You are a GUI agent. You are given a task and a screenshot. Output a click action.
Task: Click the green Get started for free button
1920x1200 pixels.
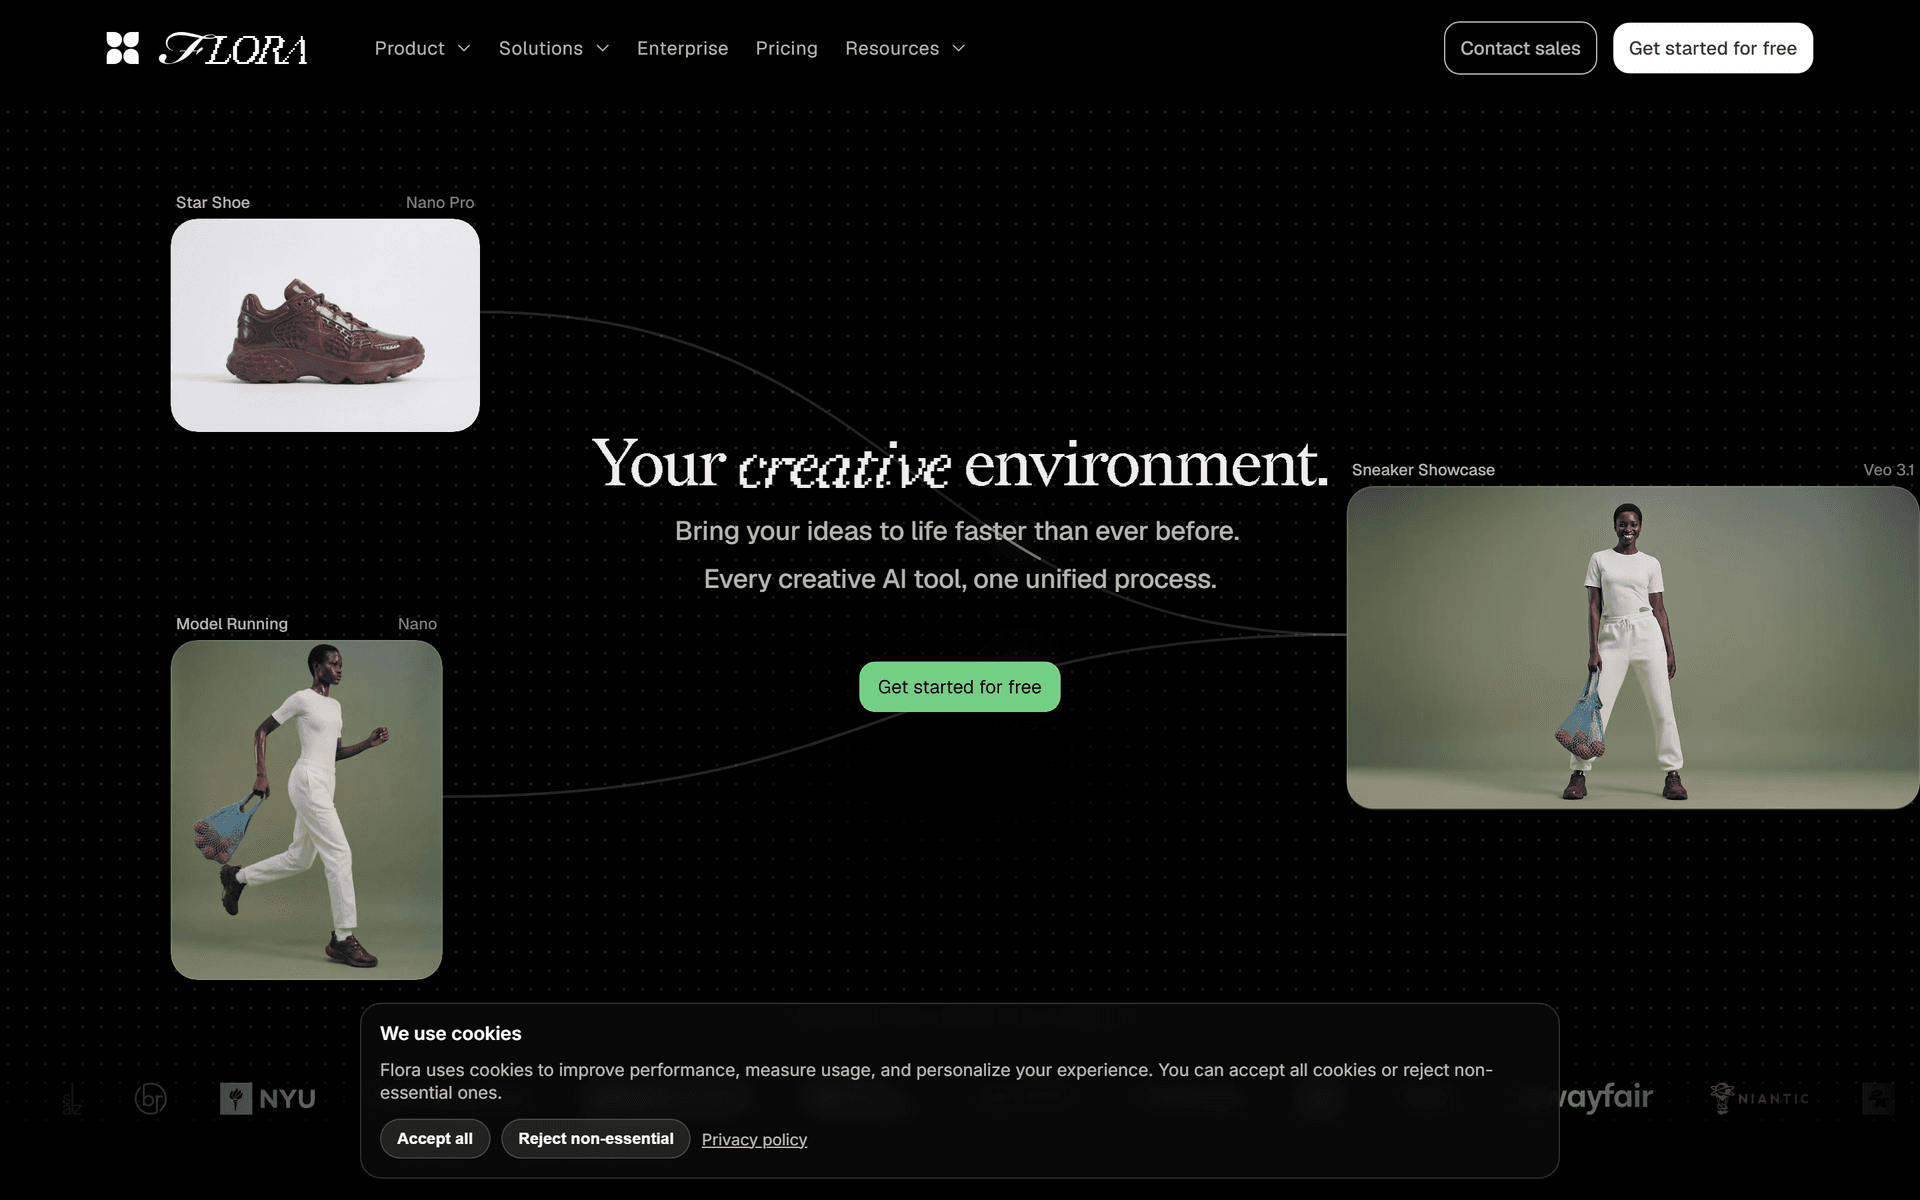[959, 687]
